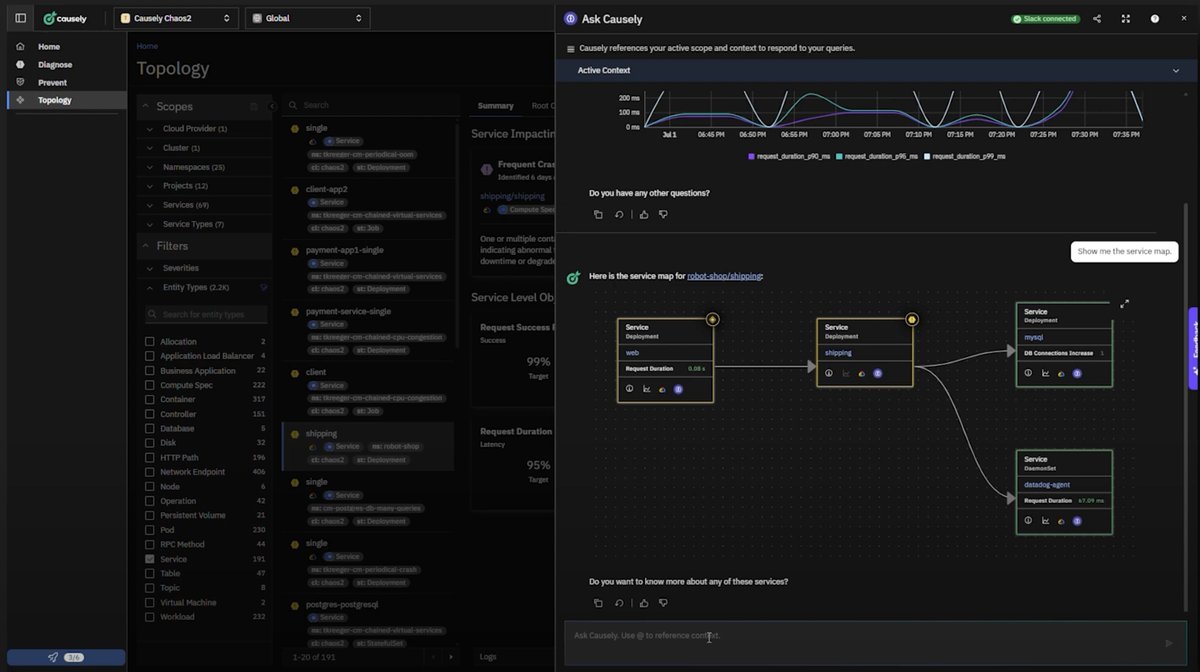Click Ask Causely icon on web node
1200x672 pixels.
678,388
